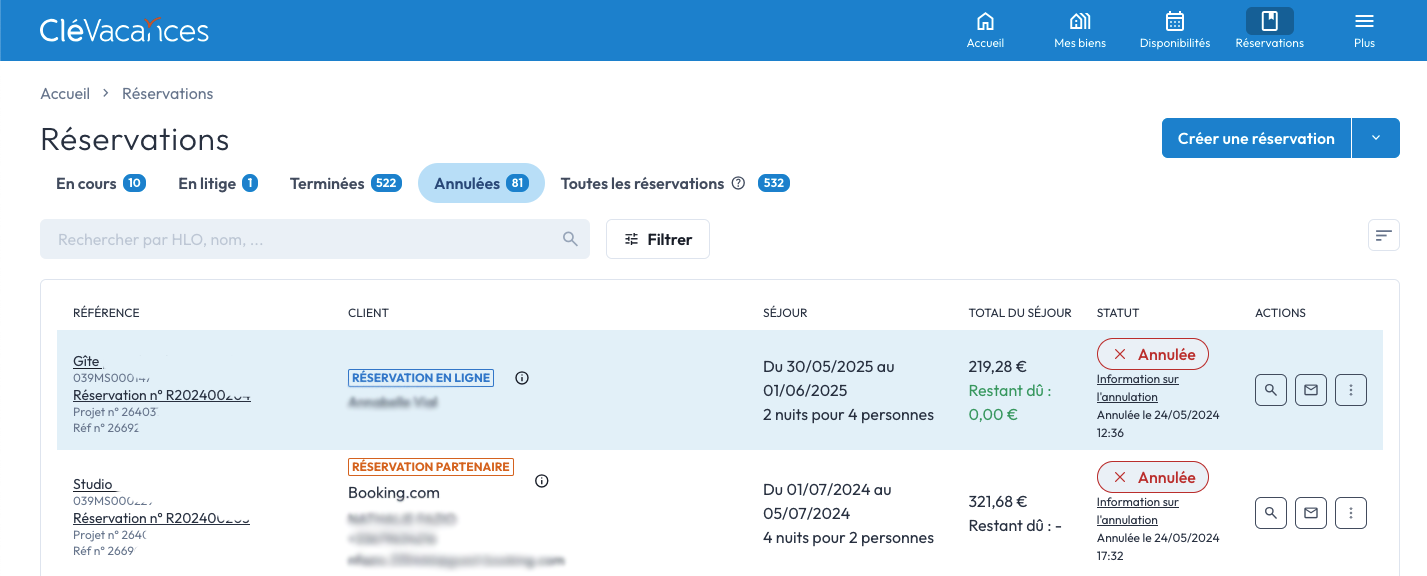1427x576 pixels.
Task: Send email for the Gîte reservation
Action: [x=1311, y=390]
